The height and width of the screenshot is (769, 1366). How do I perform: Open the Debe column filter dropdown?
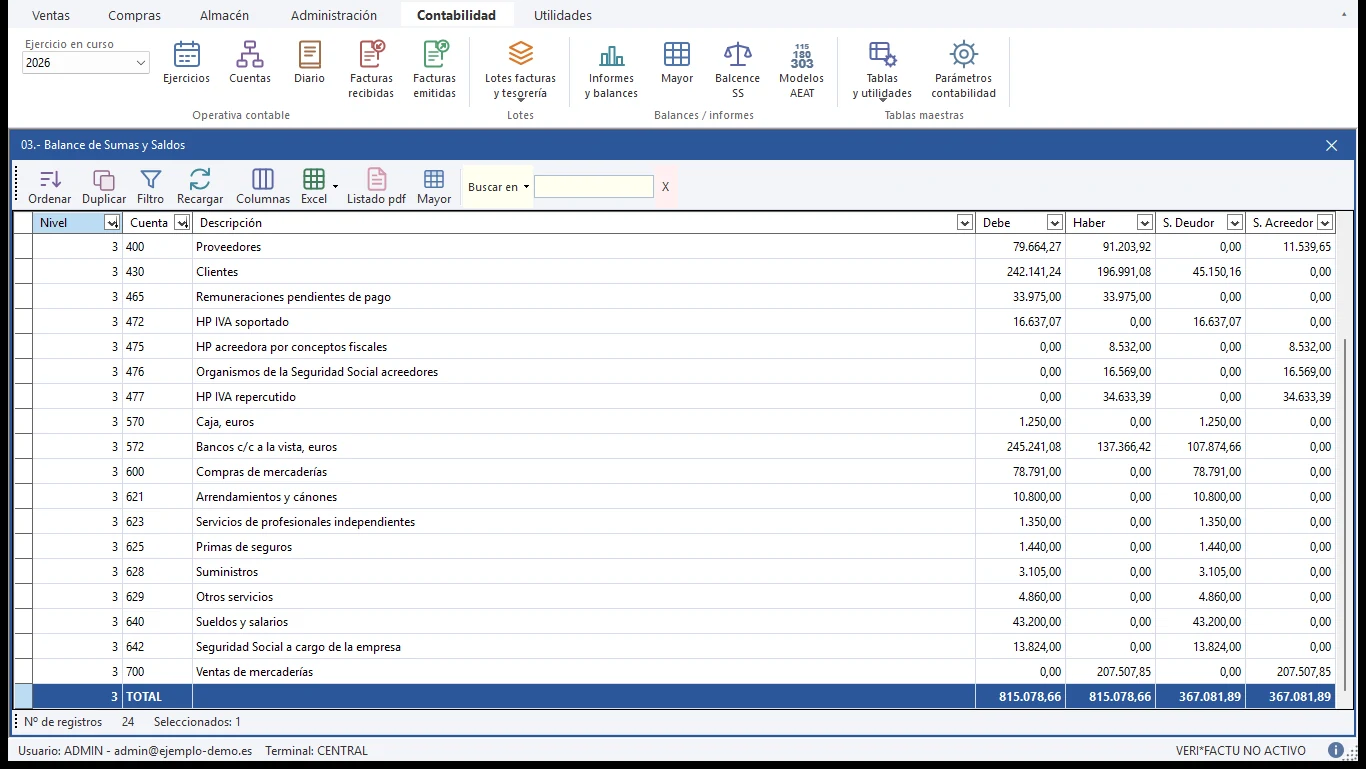point(1055,223)
